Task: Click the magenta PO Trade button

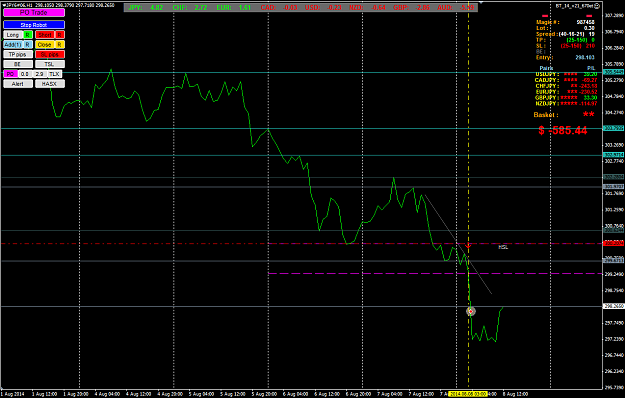Action: 34,13
